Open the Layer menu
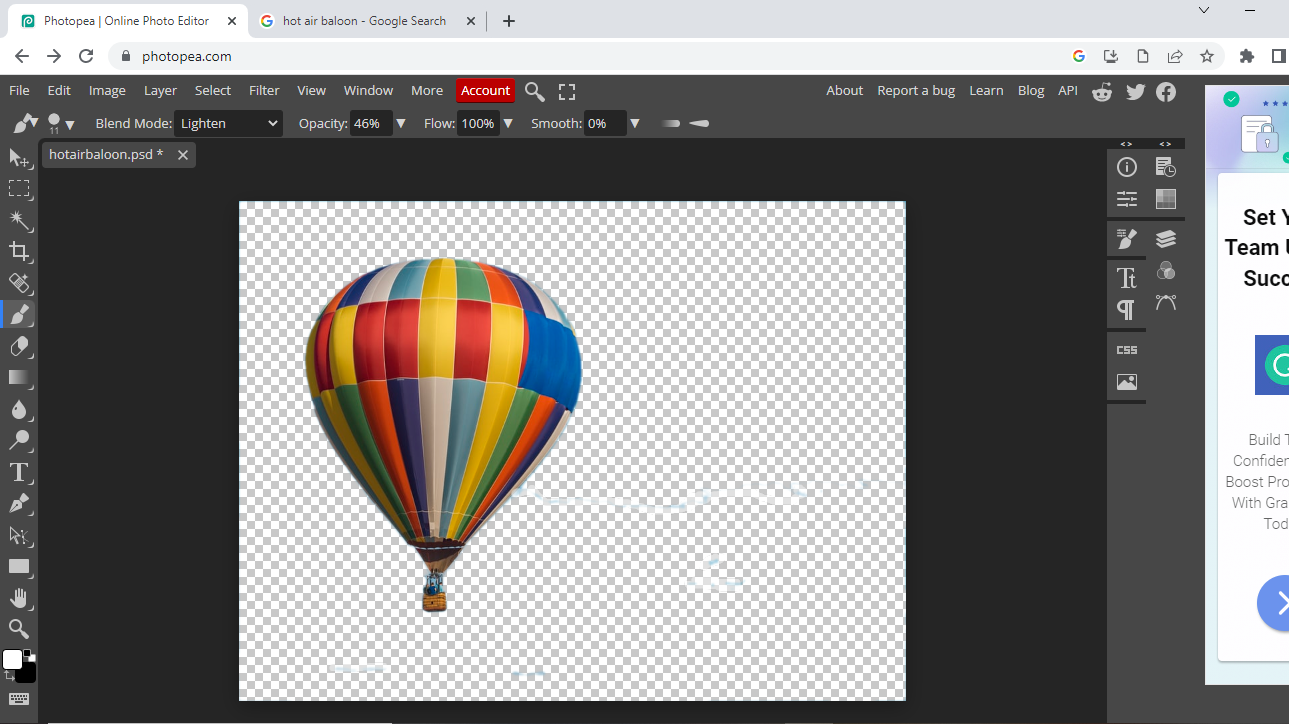This screenshot has height=724, width=1289. point(160,90)
